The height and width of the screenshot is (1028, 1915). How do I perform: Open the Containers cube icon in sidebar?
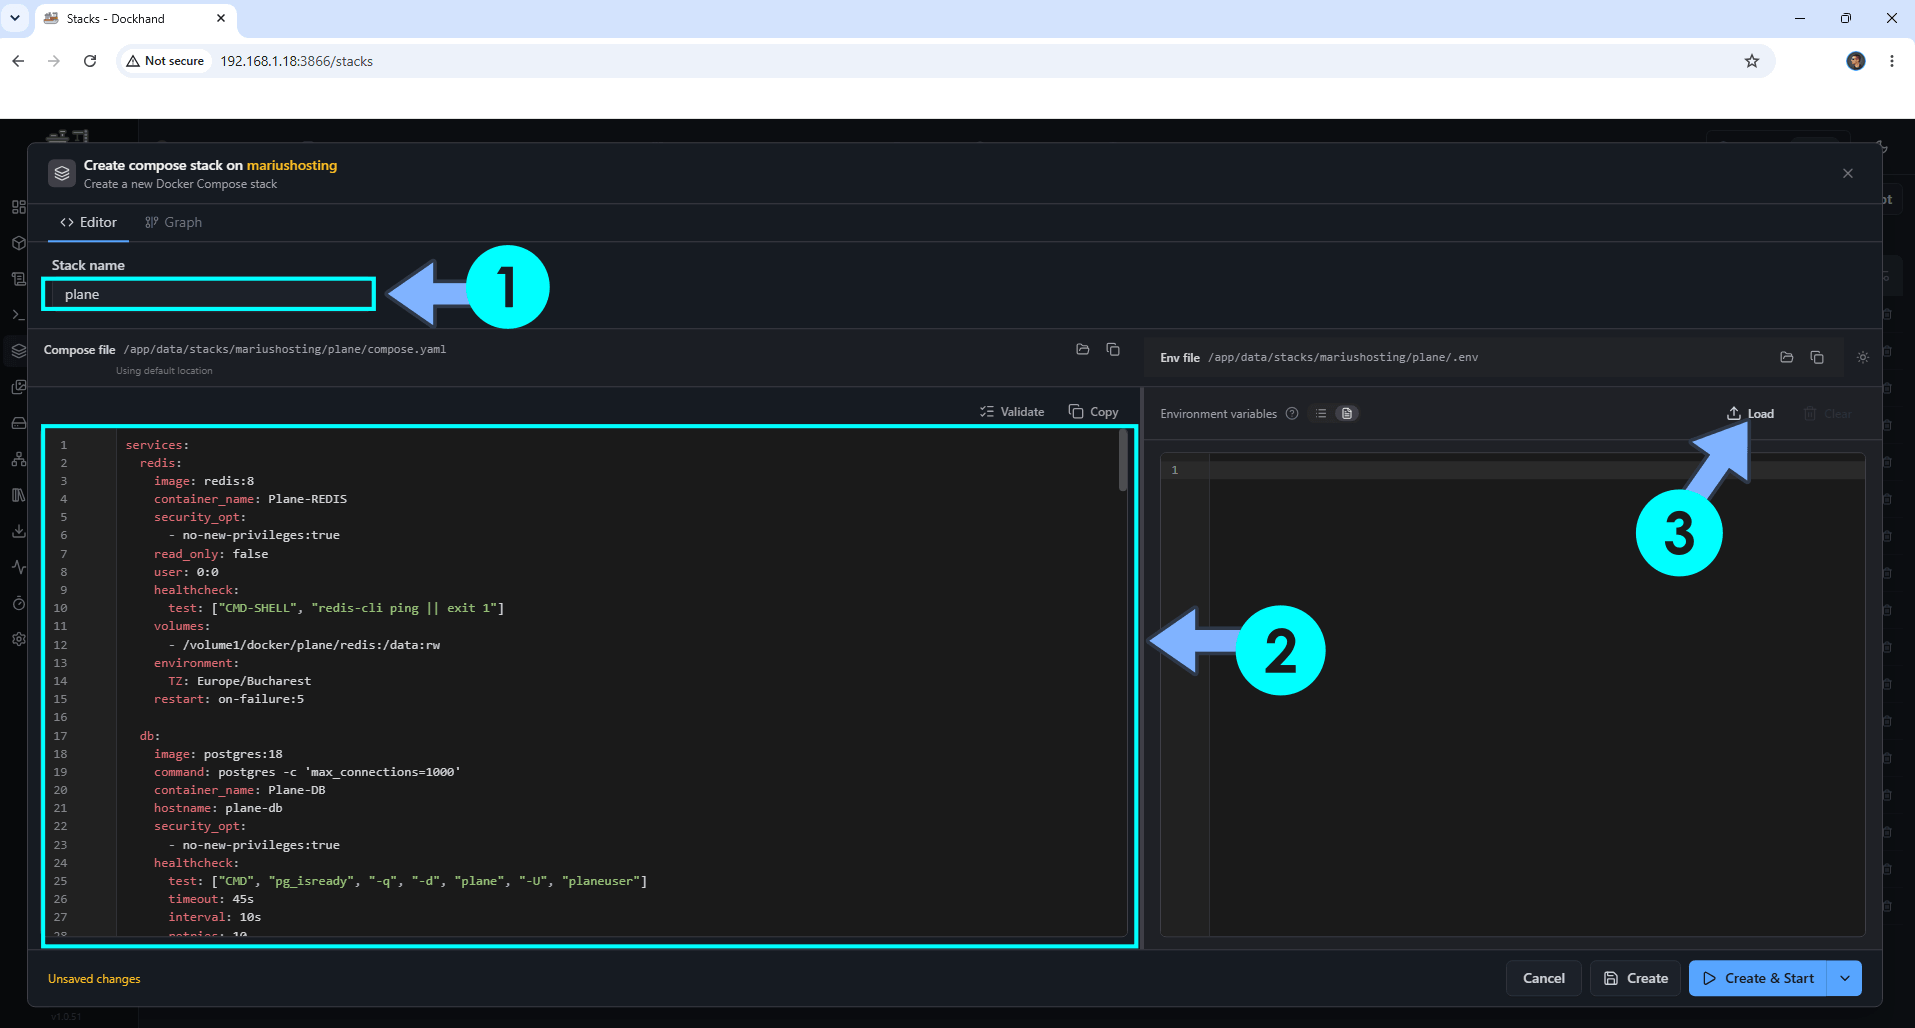pyautogui.click(x=18, y=243)
